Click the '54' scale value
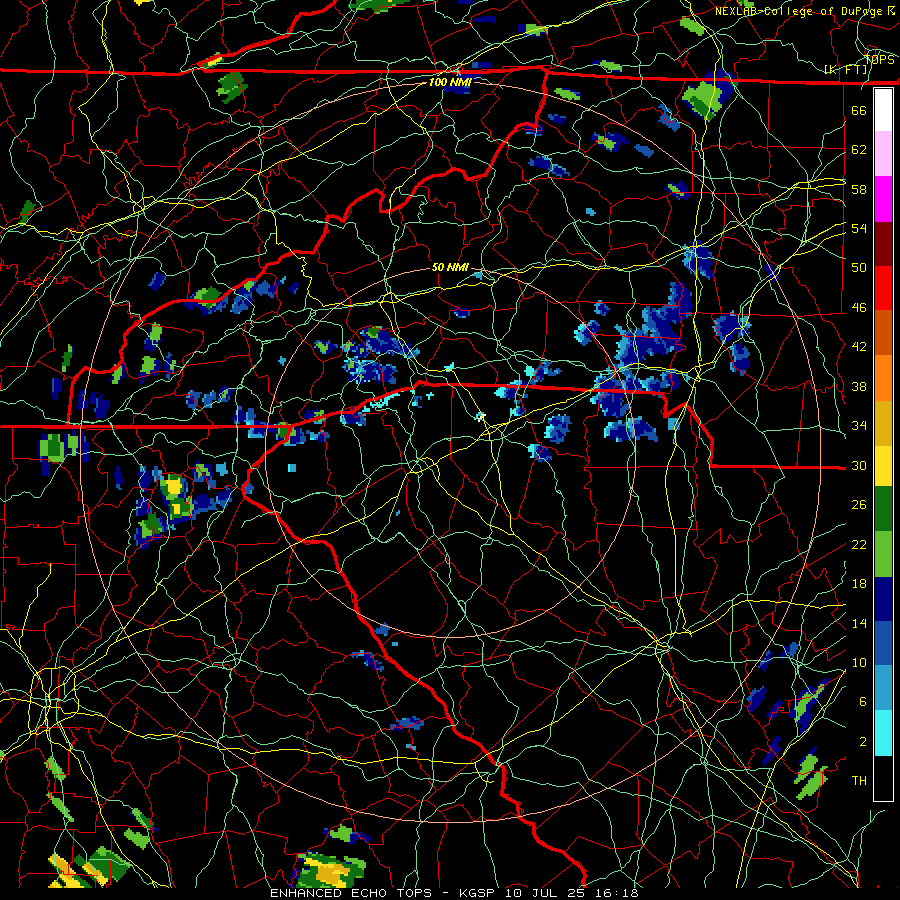Image resolution: width=900 pixels, height=900 pixels. click(859, 228)
